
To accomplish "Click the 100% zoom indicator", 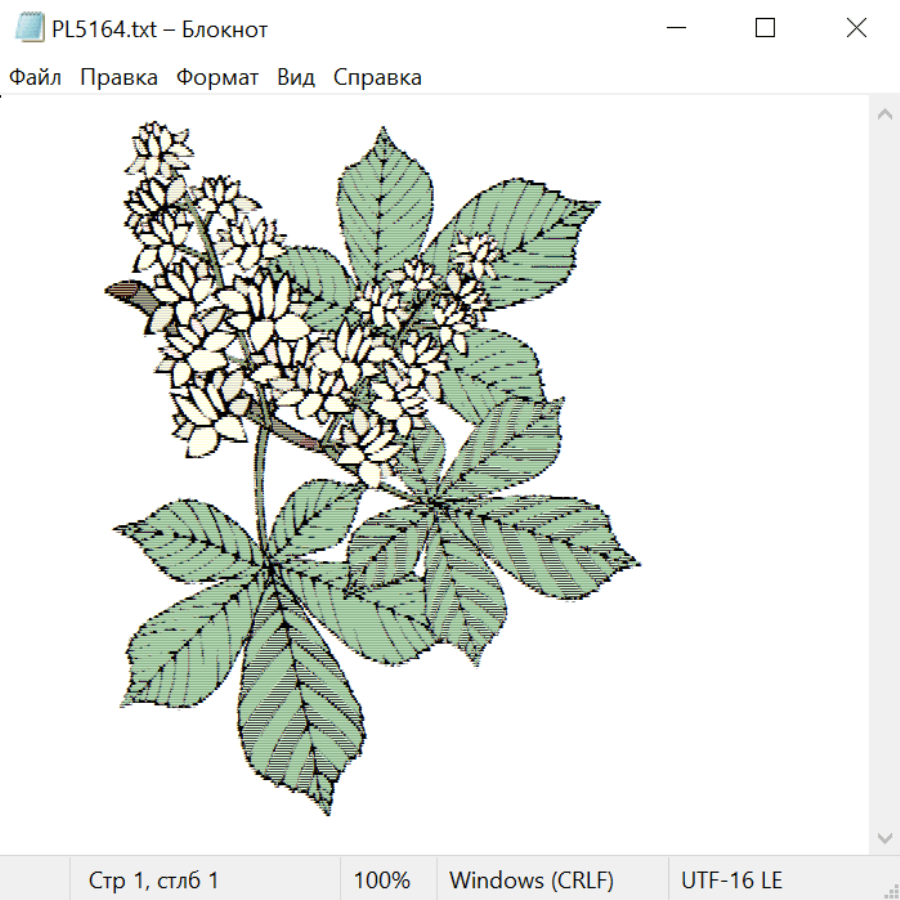I will click(382, 880).
